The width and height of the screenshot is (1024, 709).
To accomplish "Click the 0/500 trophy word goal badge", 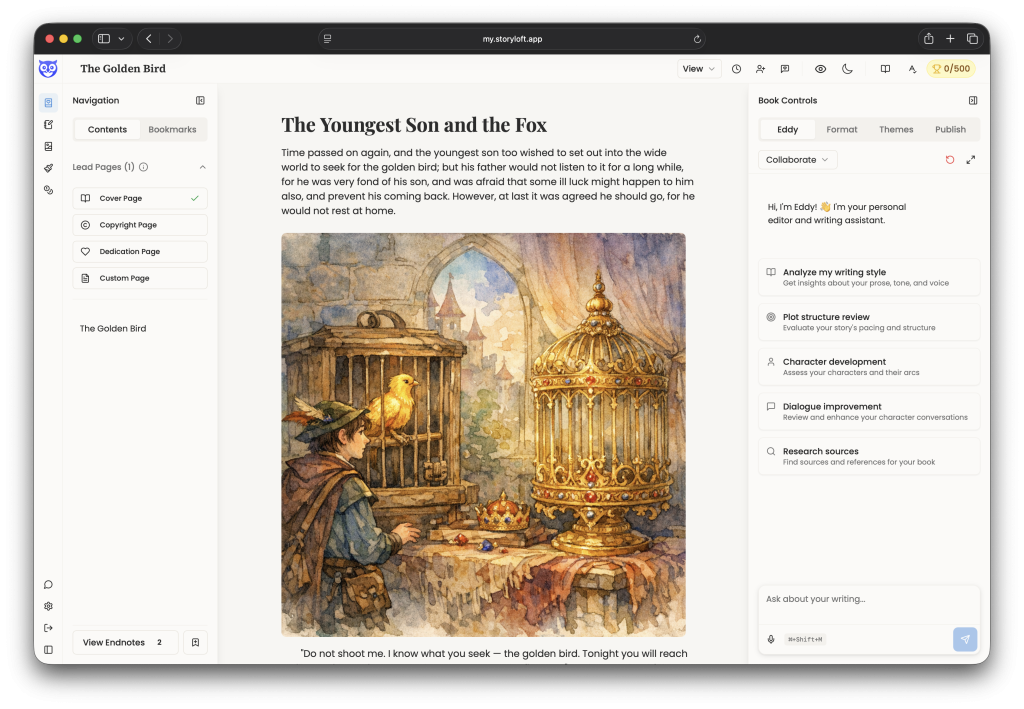I will tap(951, 69).
